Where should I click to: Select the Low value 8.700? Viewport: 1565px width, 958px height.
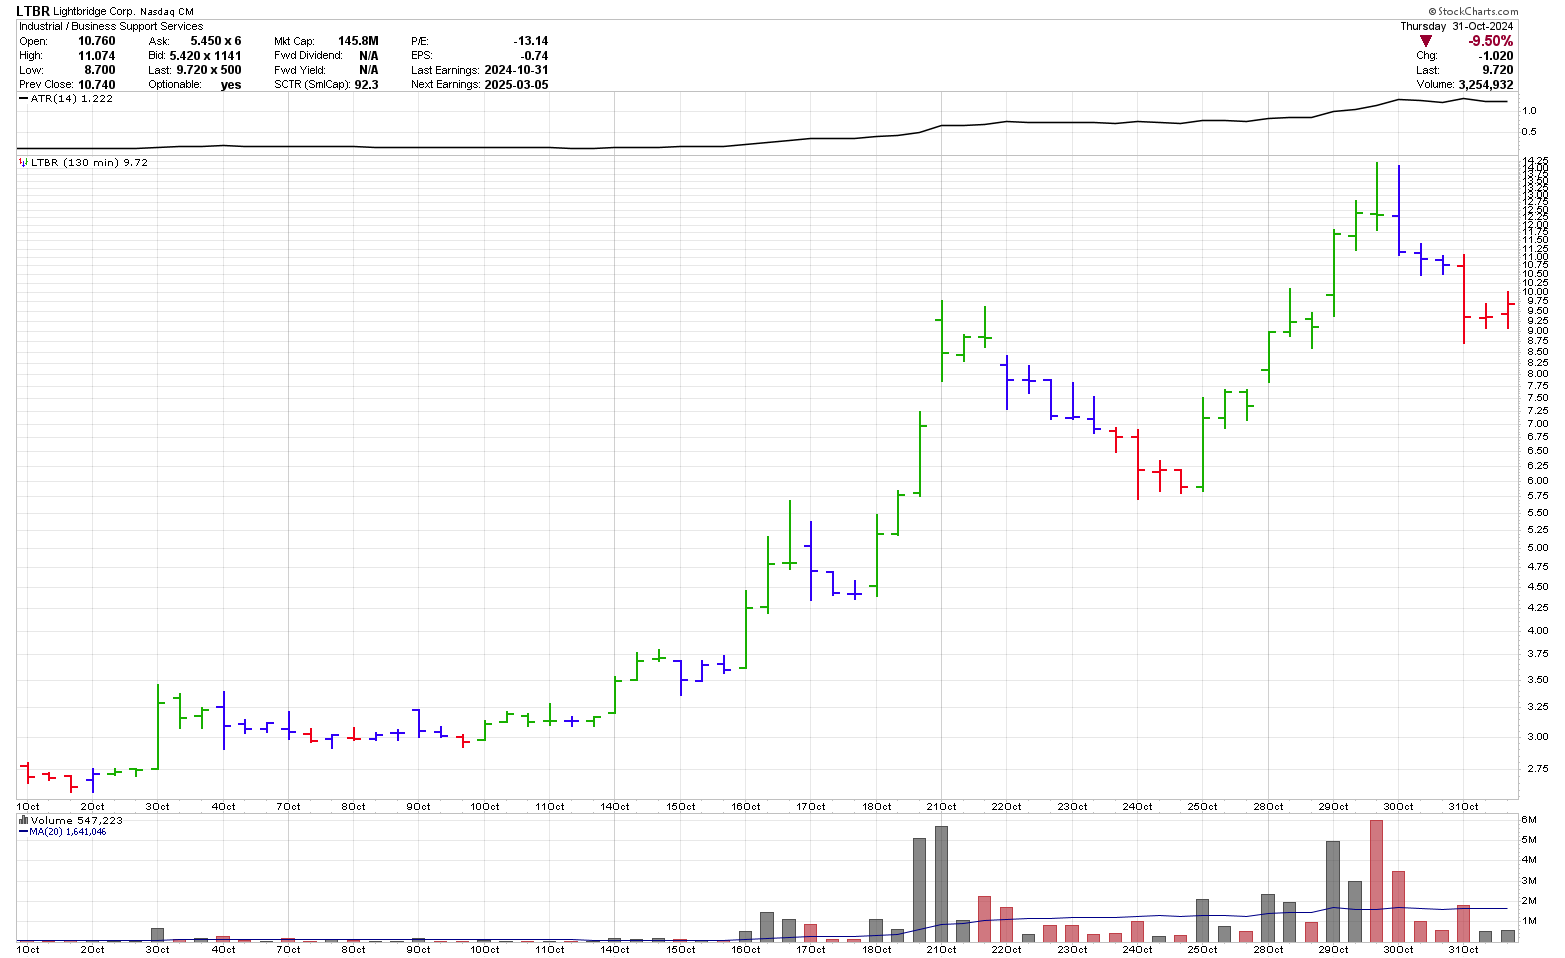point(99,70)
